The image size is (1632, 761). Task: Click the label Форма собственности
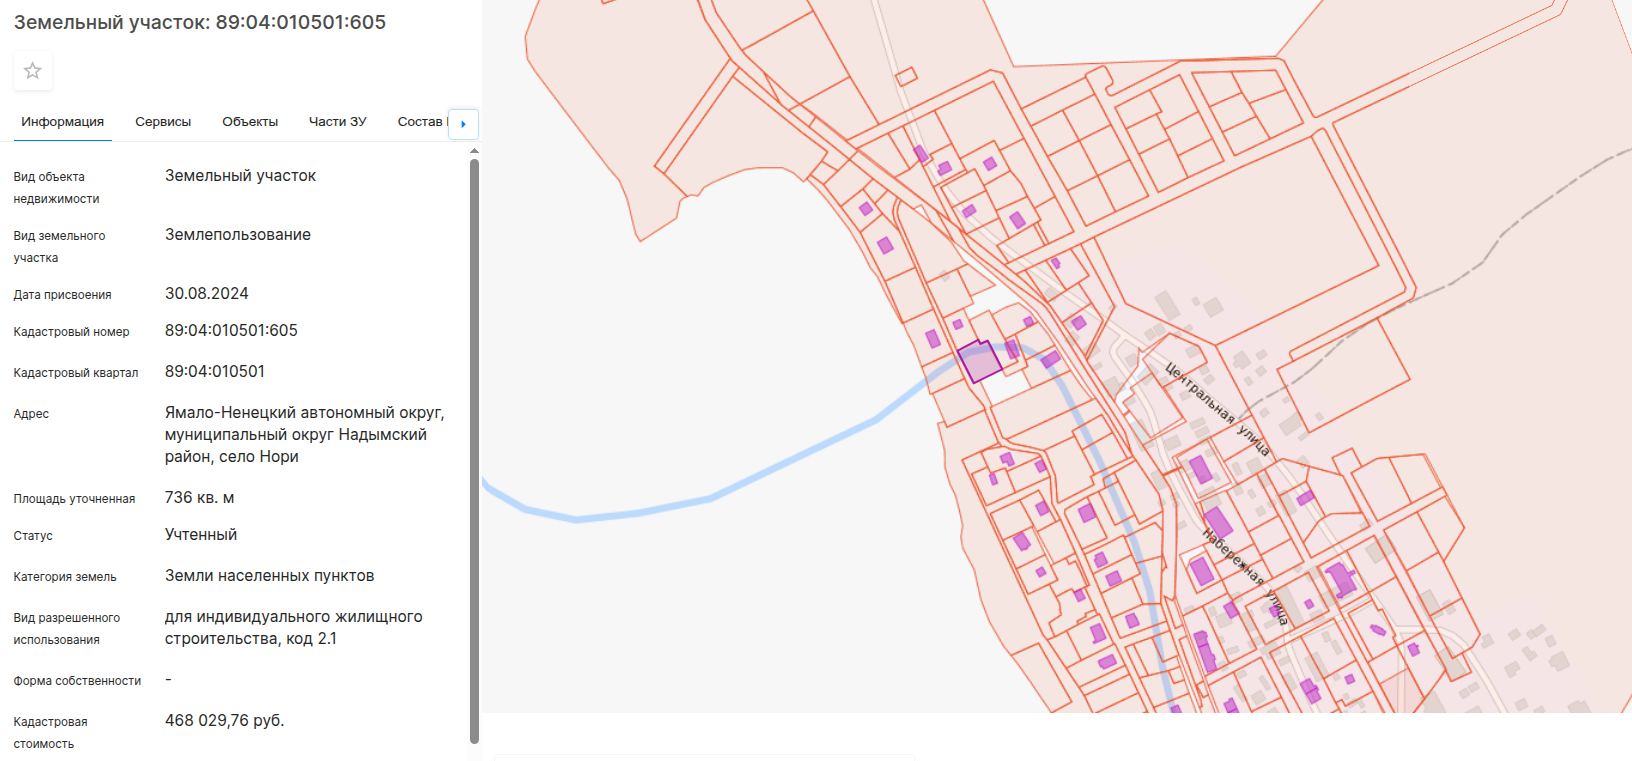[77, 681]
